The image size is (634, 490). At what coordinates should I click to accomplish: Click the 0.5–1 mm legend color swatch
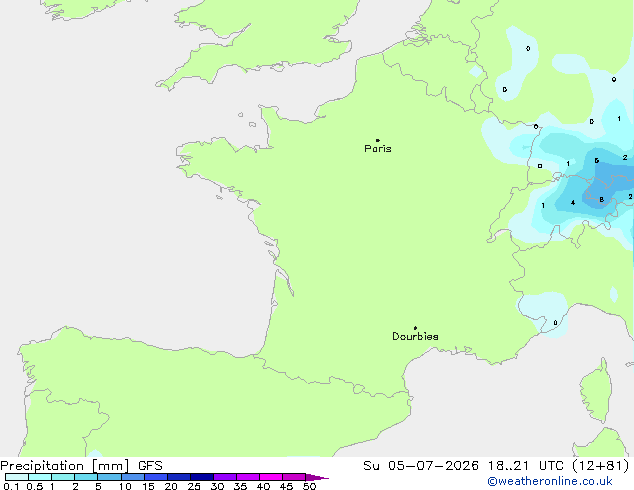point(40,477)
